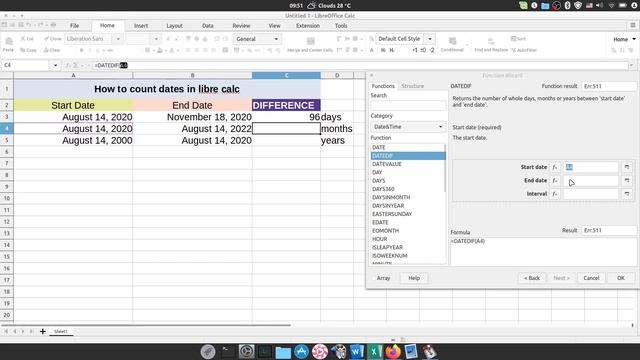Open the terminal from the dock
The image size is (640, 360).
[x=227, y=351]
